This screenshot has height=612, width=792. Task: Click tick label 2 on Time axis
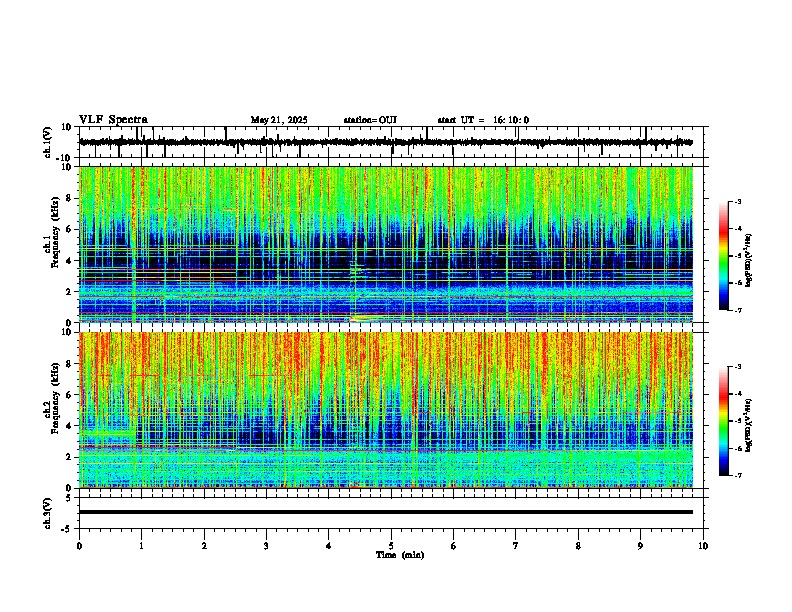(x=204, y=546)
